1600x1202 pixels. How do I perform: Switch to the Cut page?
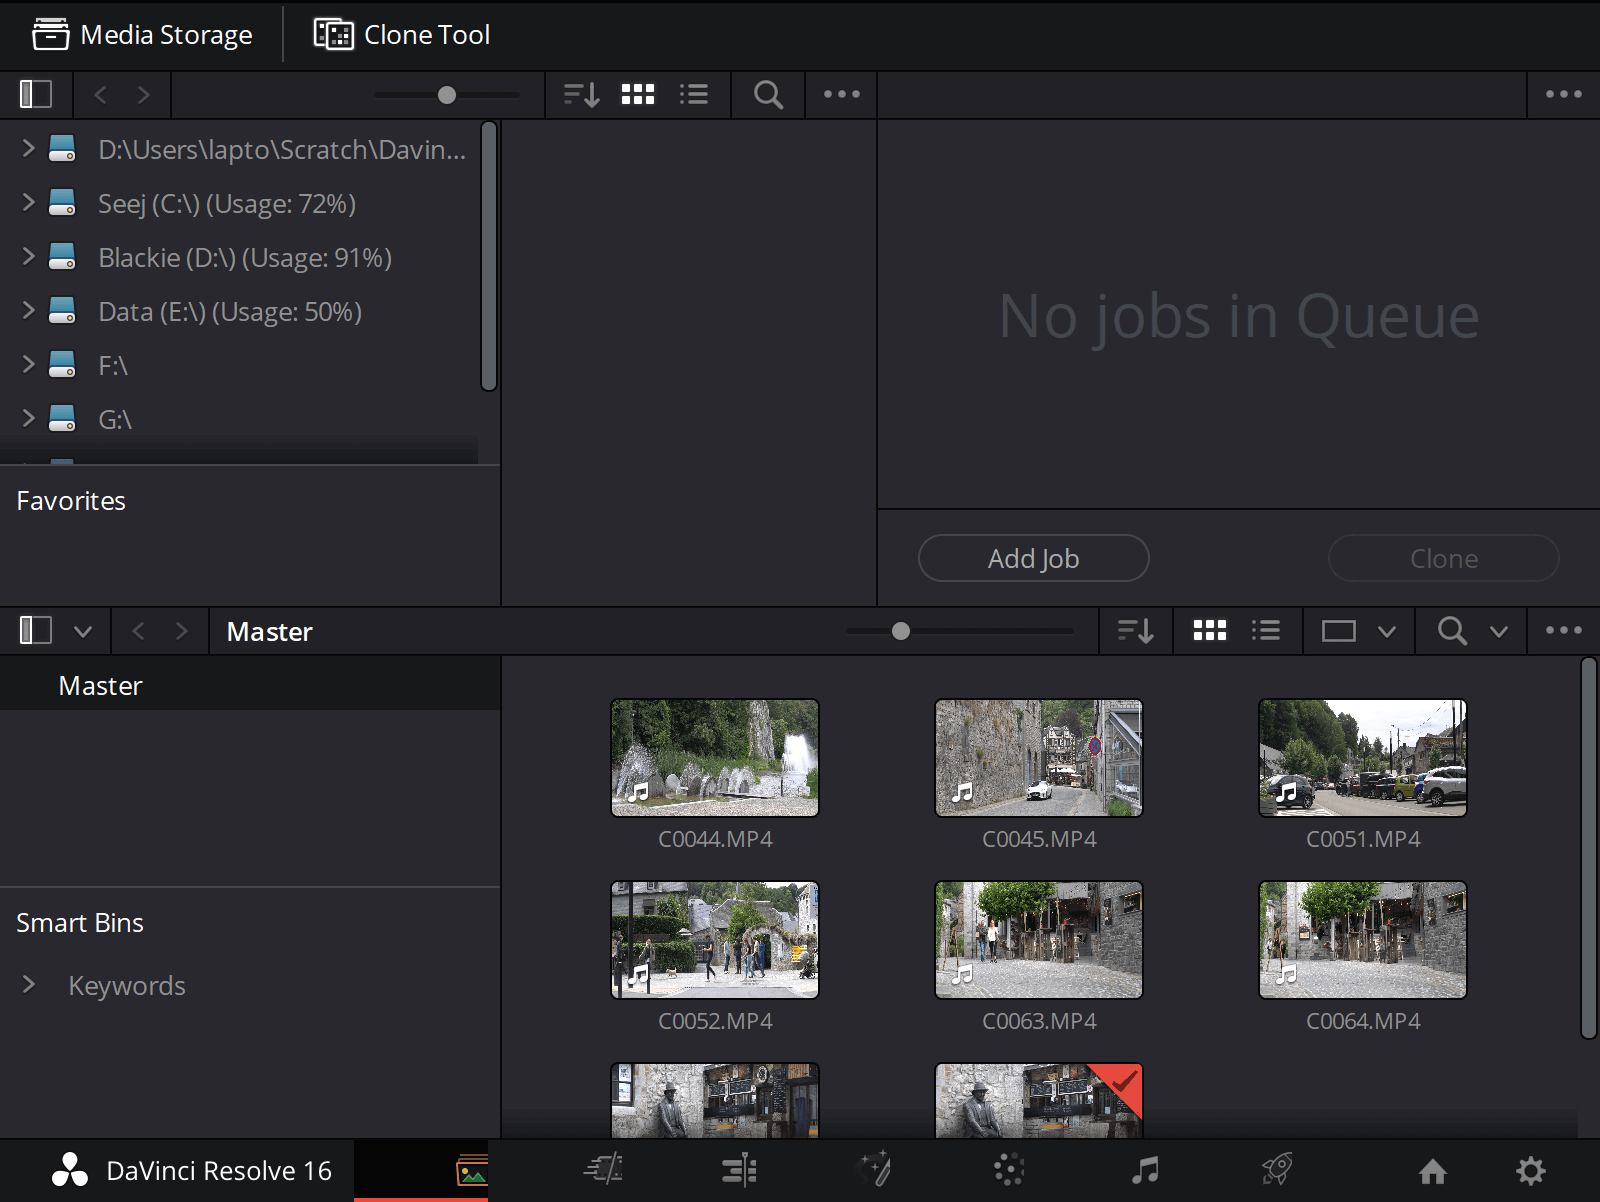click(x=602, y=1169)
